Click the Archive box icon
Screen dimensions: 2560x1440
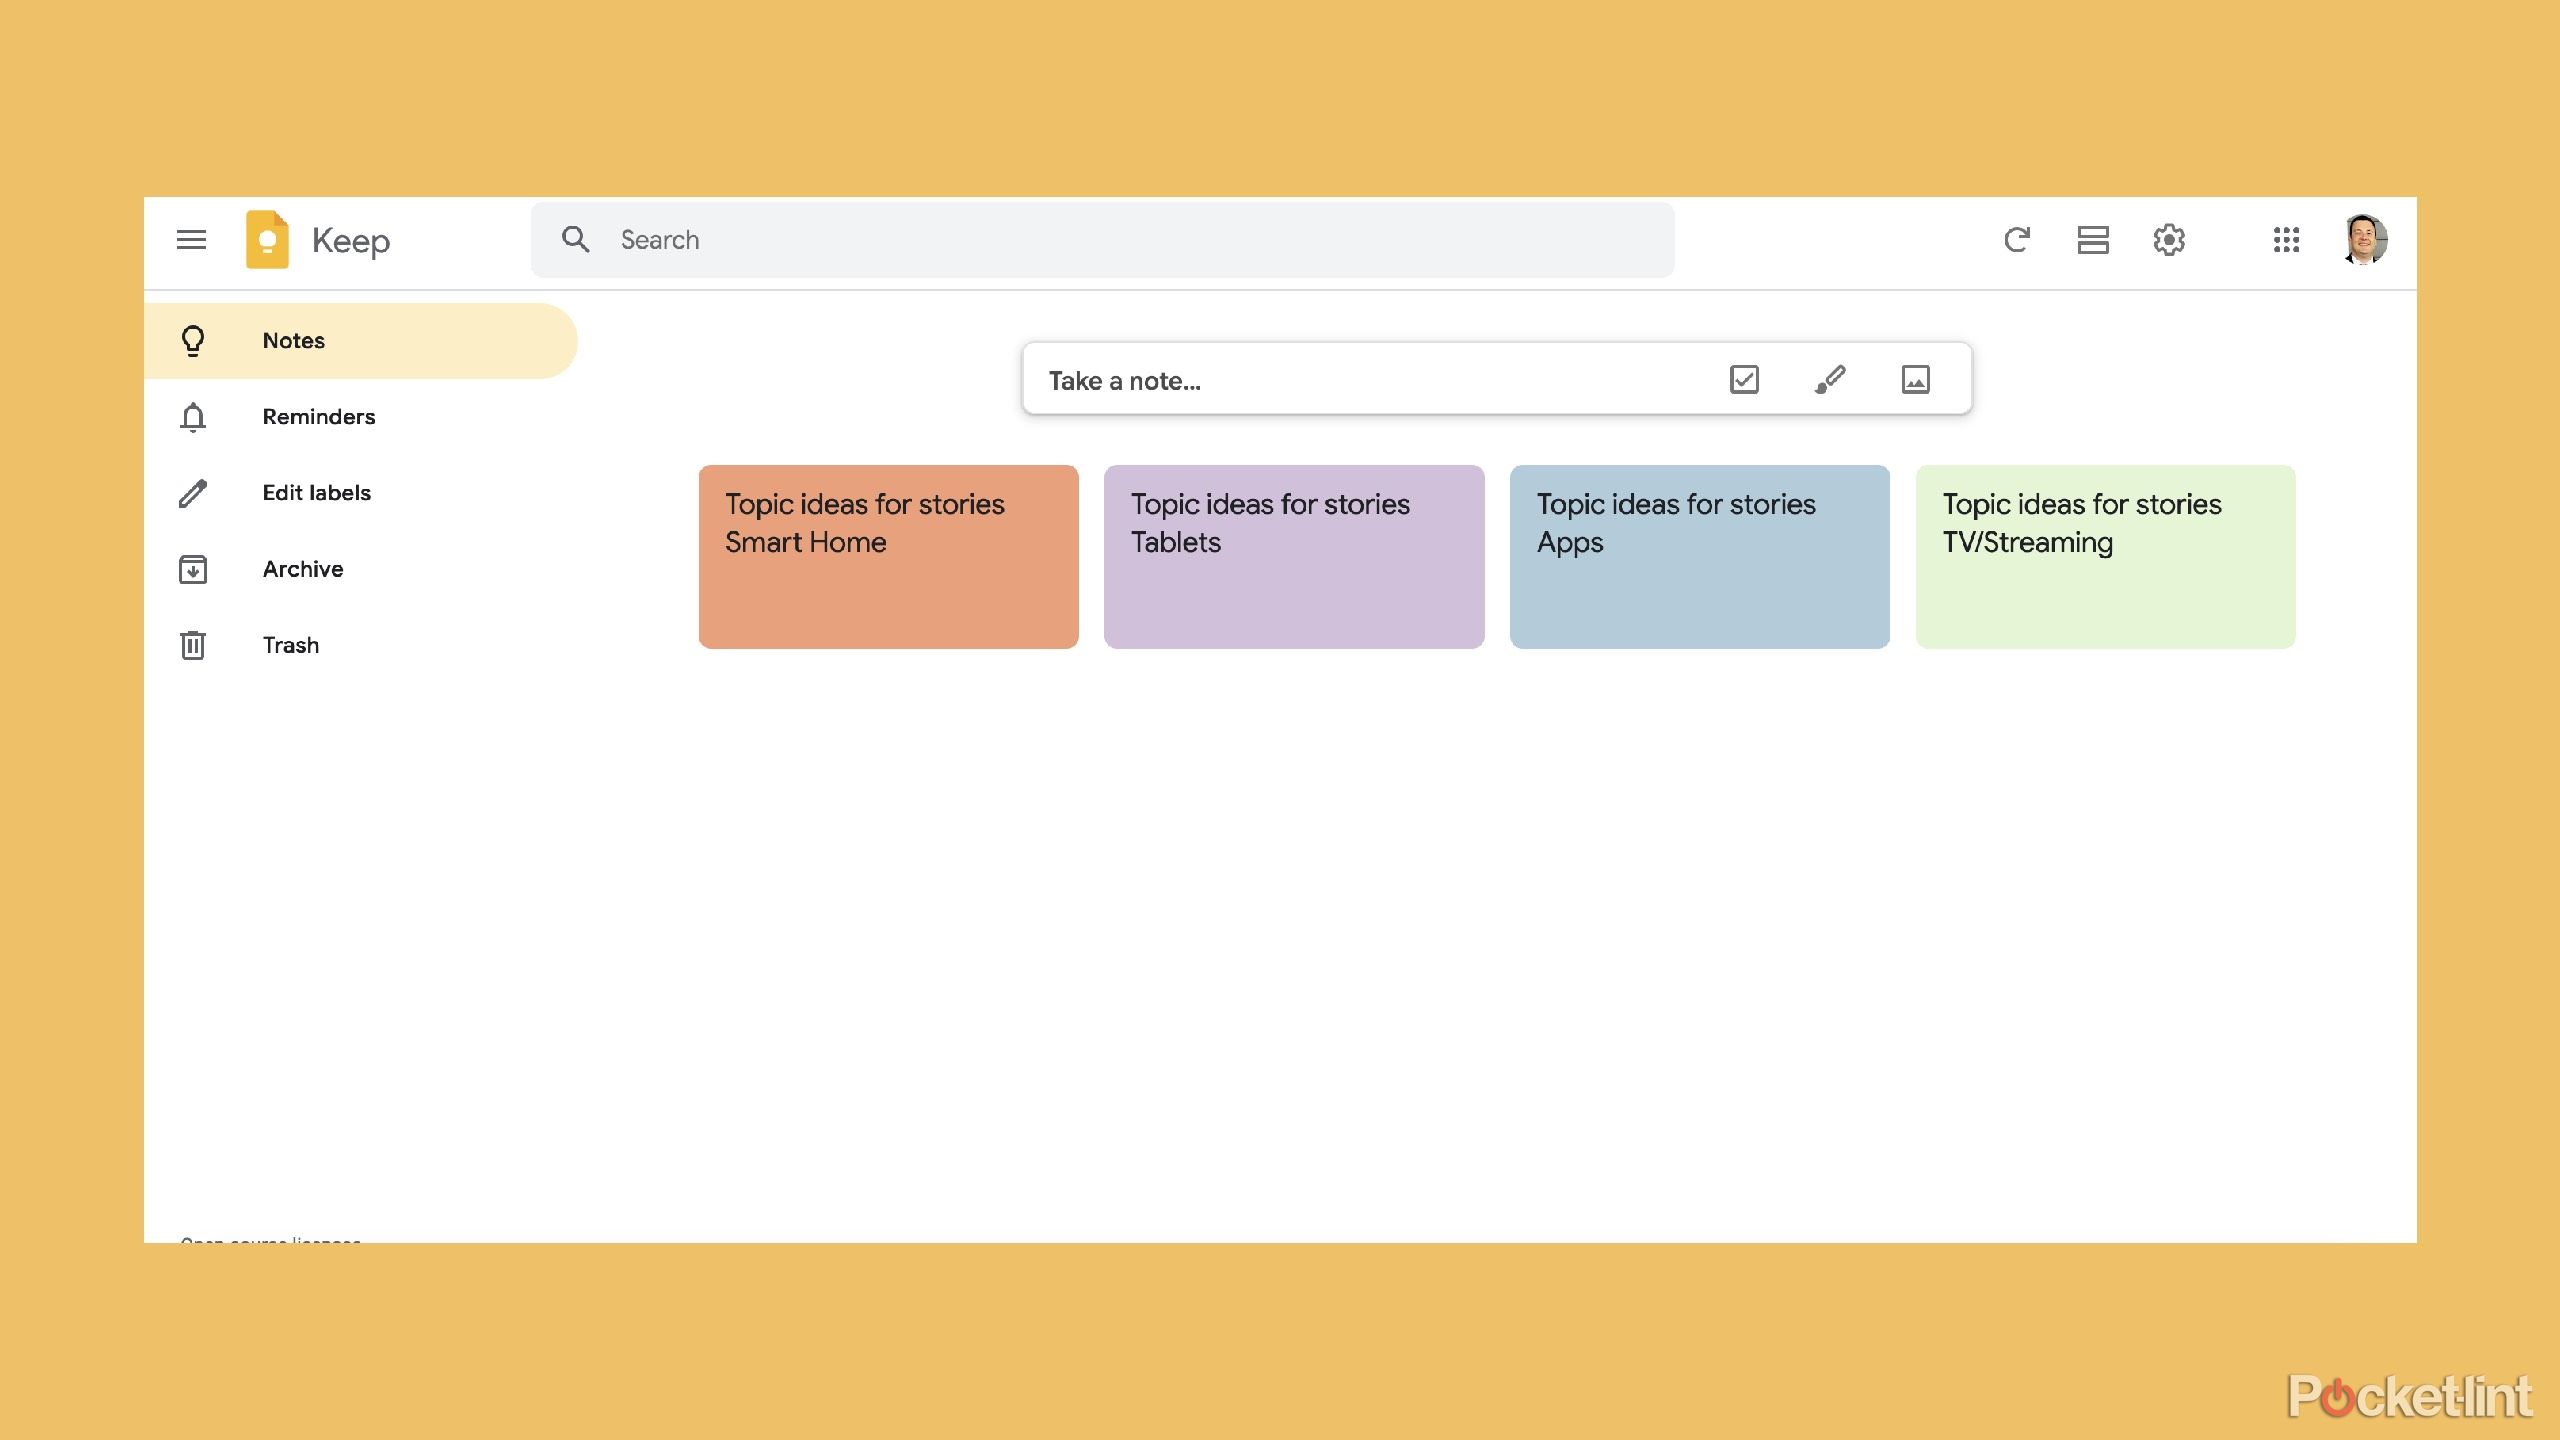(x=193, y=568)
